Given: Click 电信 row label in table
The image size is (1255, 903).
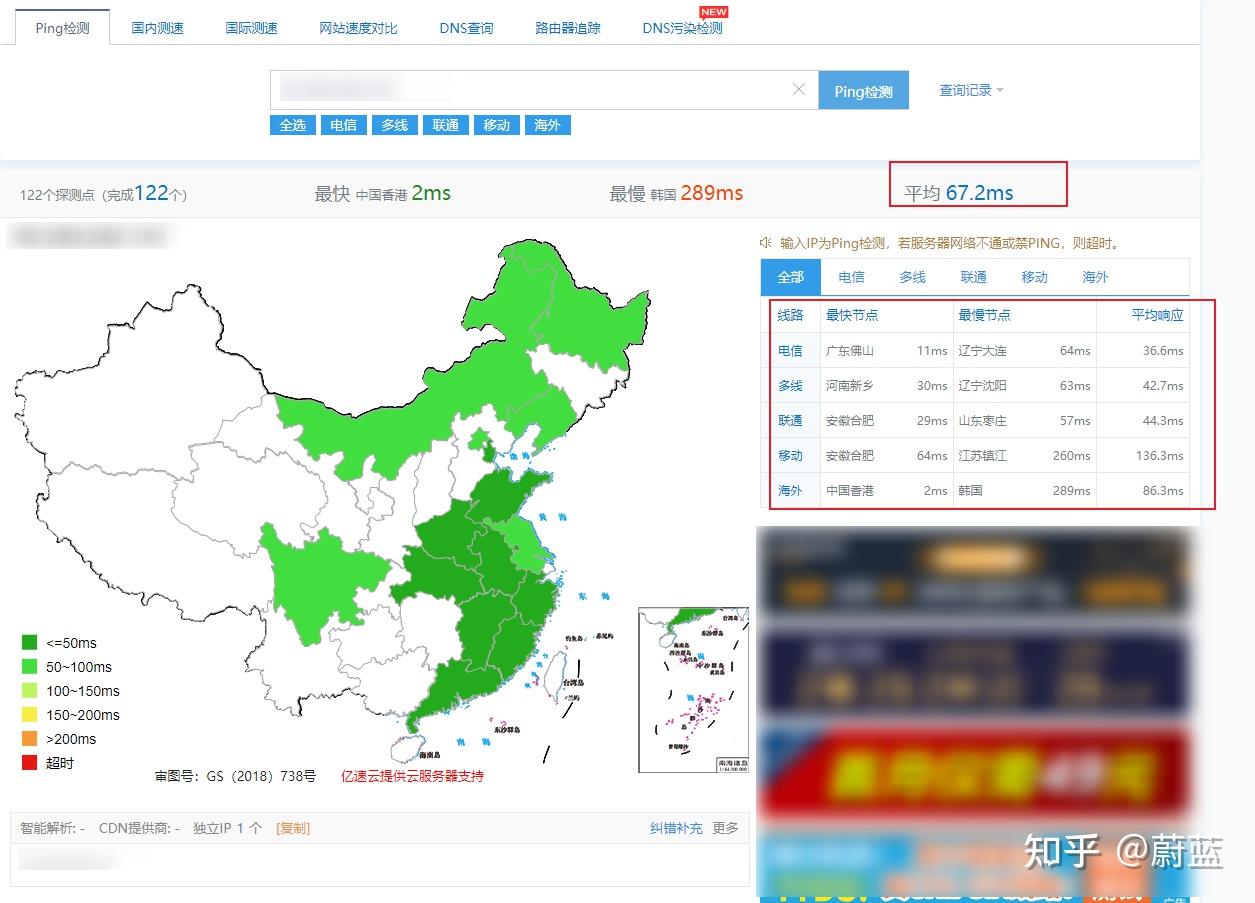Looking at the screenshot, I should (x=790, y=351).
